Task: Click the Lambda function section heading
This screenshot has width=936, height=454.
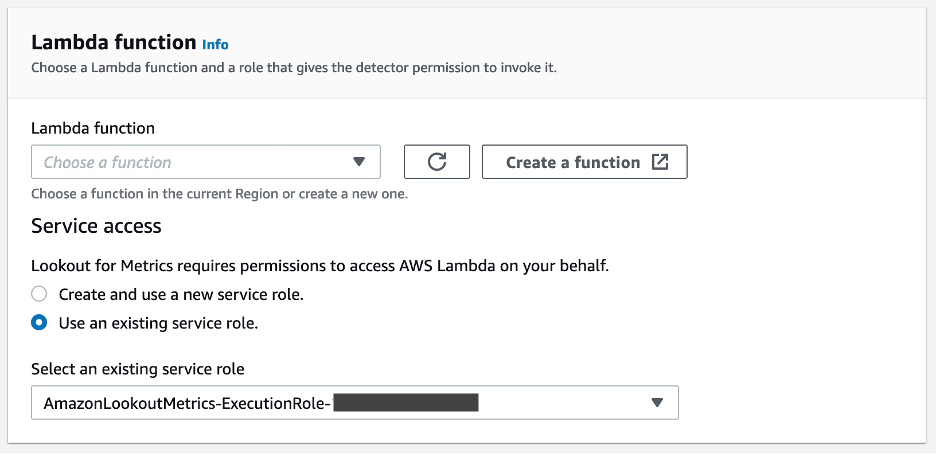Action: click(113, 42)
